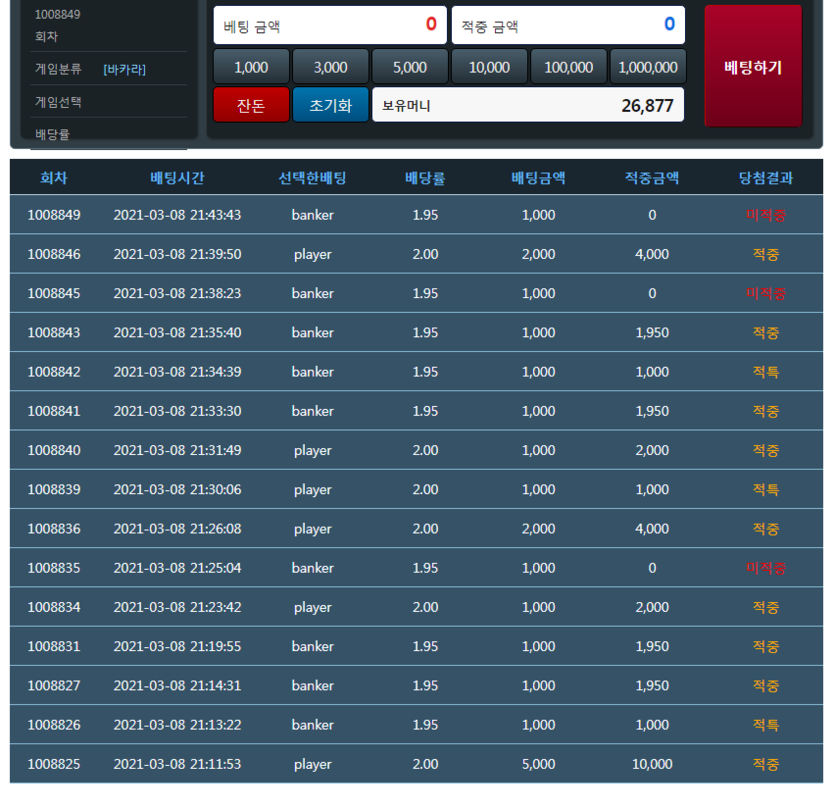Screen dimensions: 835x809
Task: Click the 적특 result for round 1008842
Action: pos(766,372)
